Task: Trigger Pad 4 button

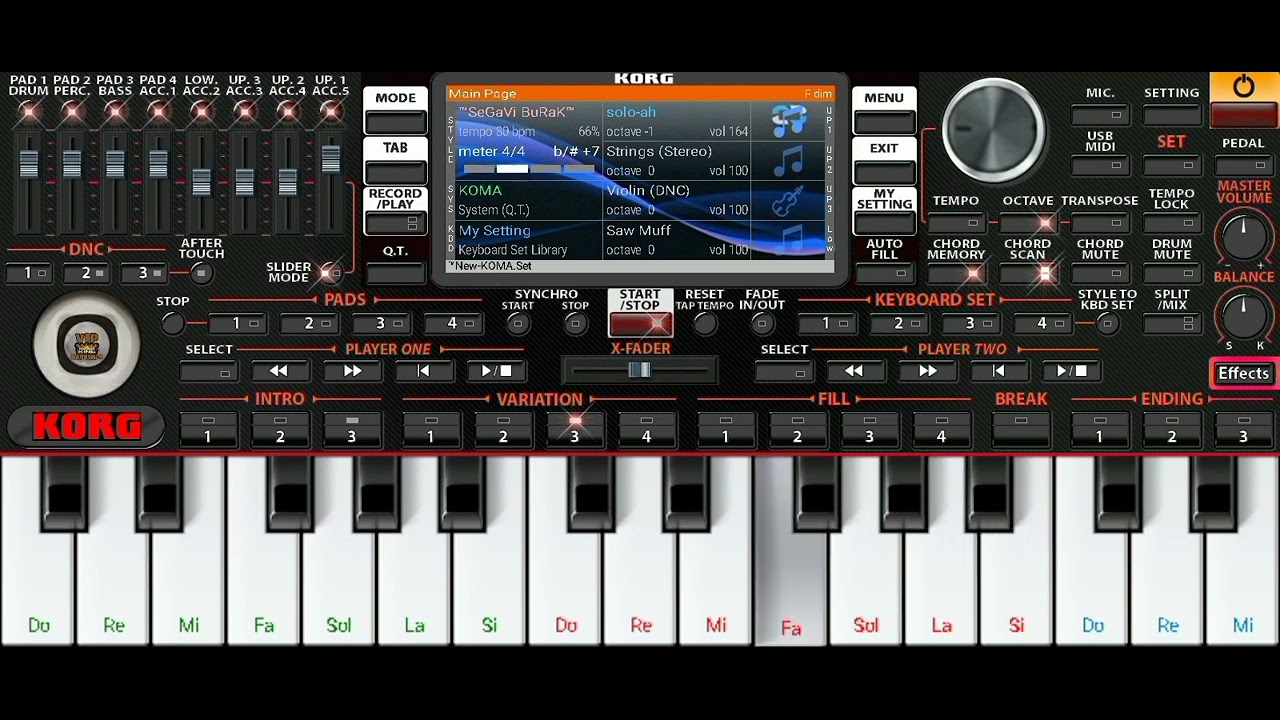Action: pyautogui.click(x=452, y=323)
